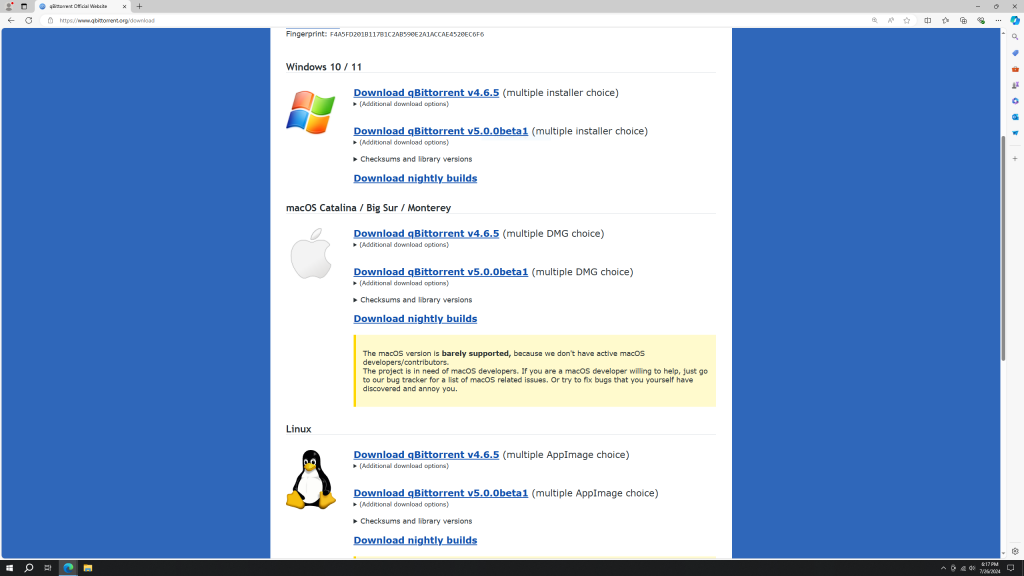This screenshot has height=576, width=1024.
Task: Expand Additional download options under Linux v5.0.0beta1
Action: pos(403,504)
